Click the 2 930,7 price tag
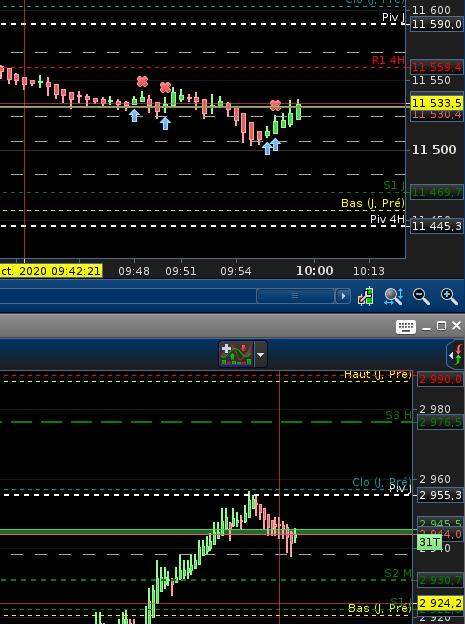 [x=440, y=580]
